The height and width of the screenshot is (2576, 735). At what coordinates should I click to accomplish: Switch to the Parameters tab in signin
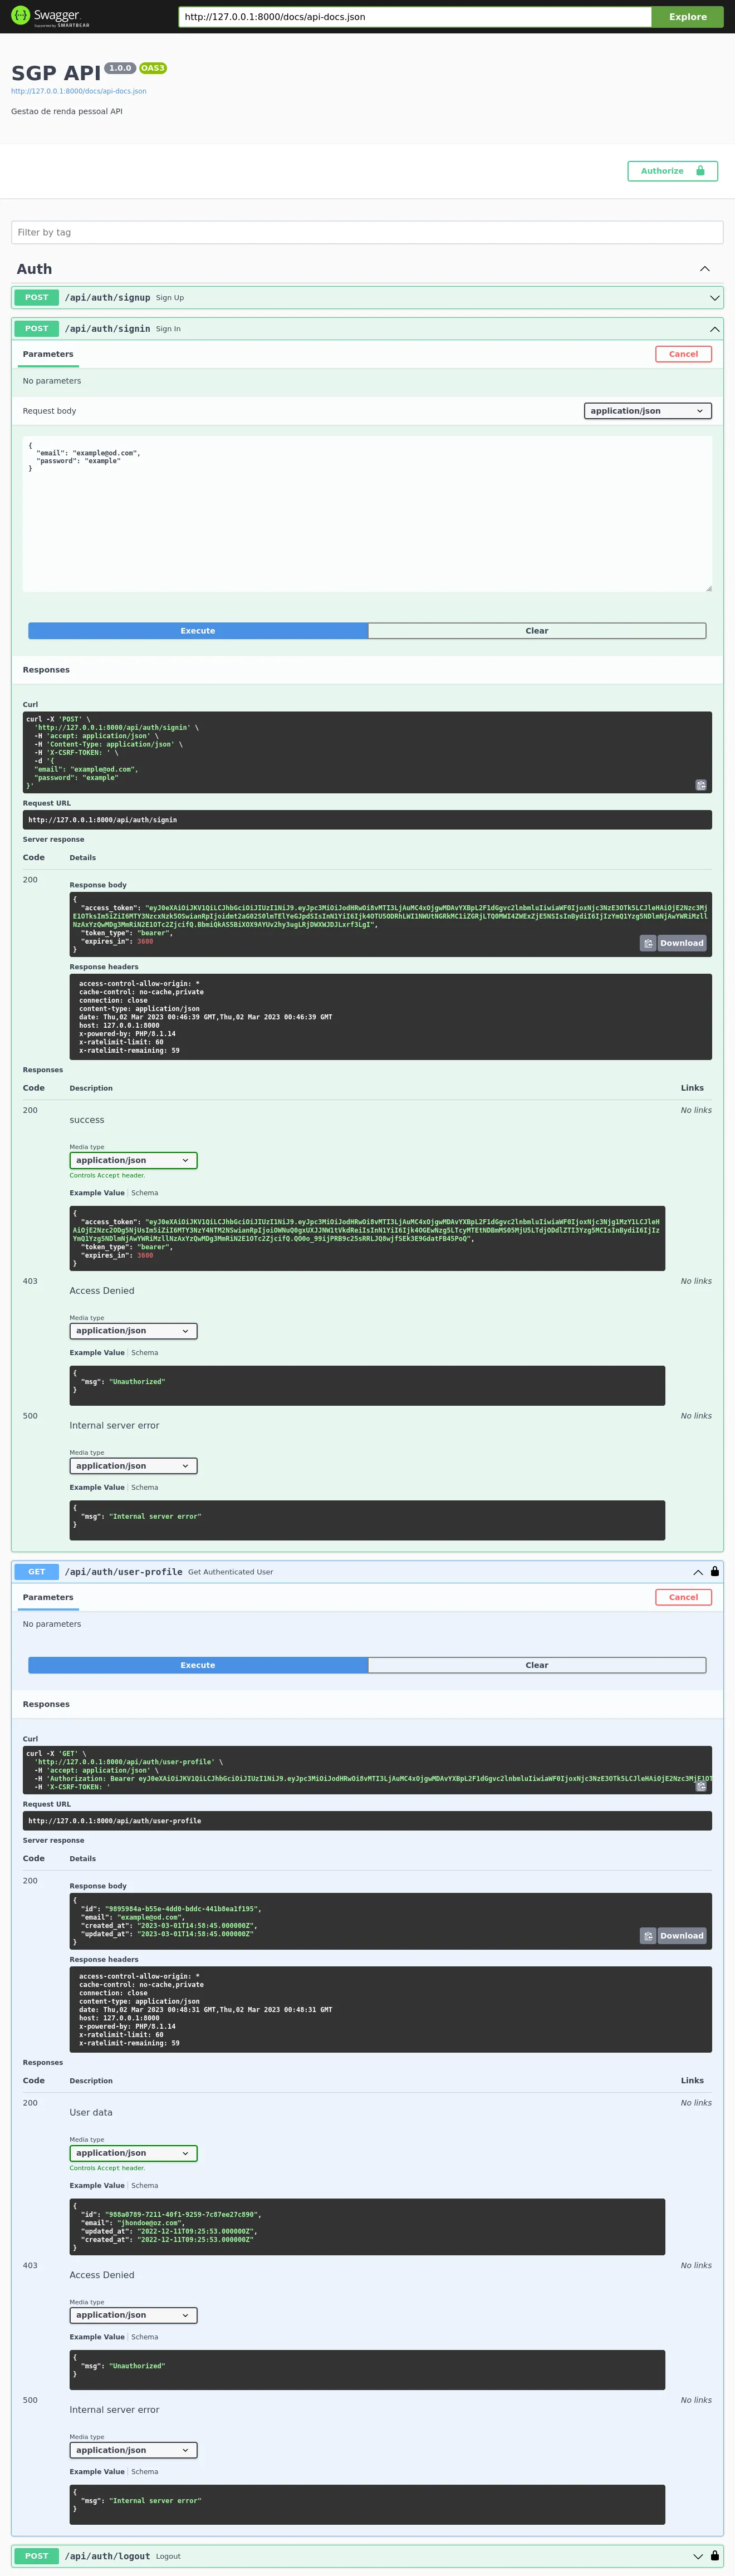(x=48, y=354)
